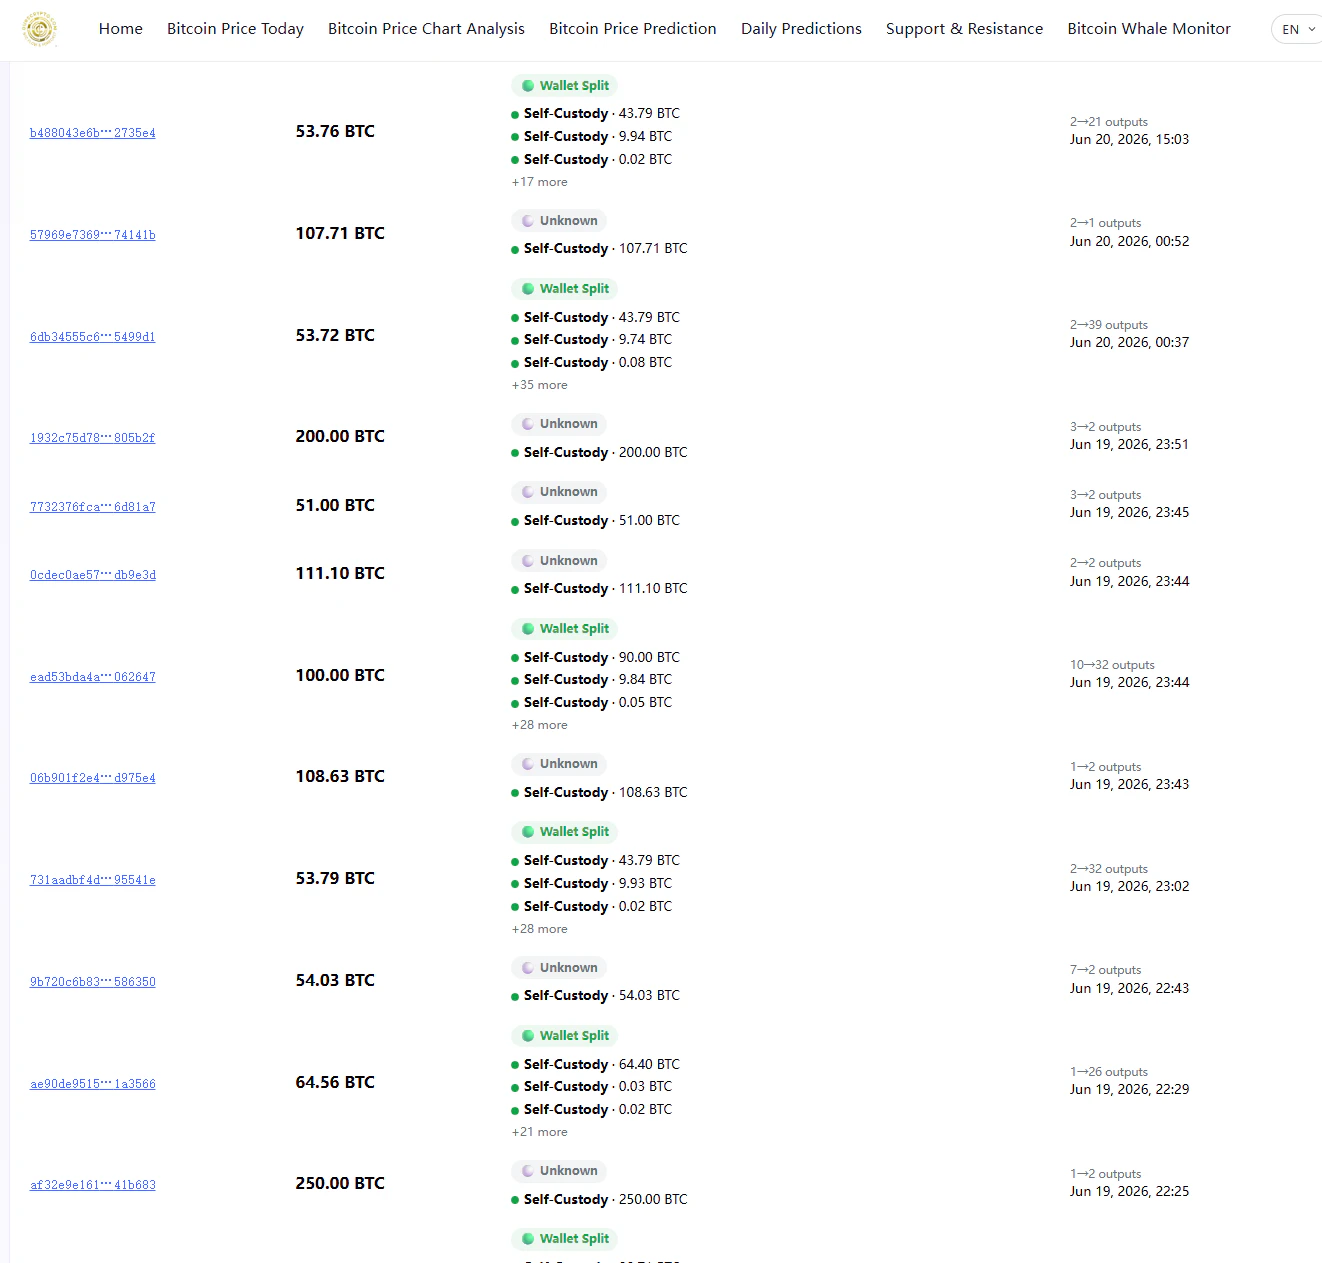
Task: Click Unknown badge on 200.00 BTC row
Action: pos(559,424)
